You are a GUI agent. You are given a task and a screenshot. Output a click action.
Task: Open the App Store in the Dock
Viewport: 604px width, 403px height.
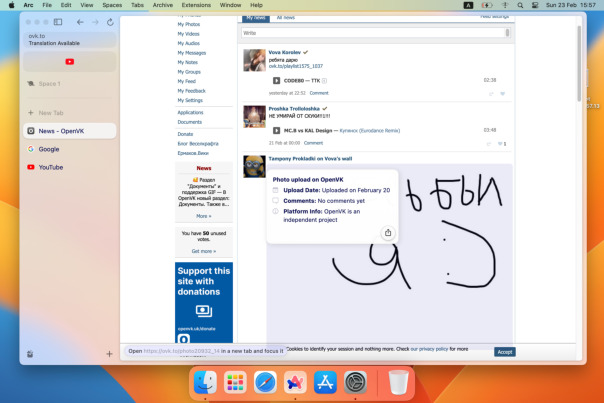(x=325, y=381)
